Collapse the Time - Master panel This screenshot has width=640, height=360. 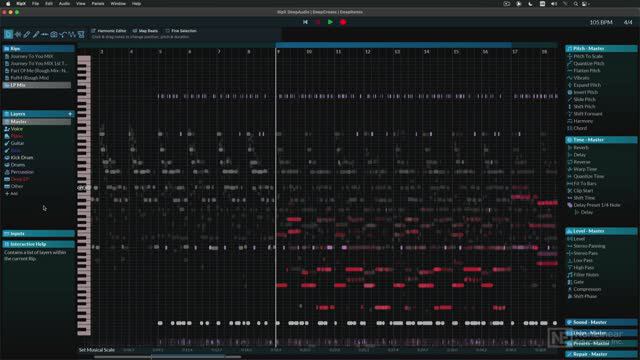pyautogui.click(x=601, y=140)
